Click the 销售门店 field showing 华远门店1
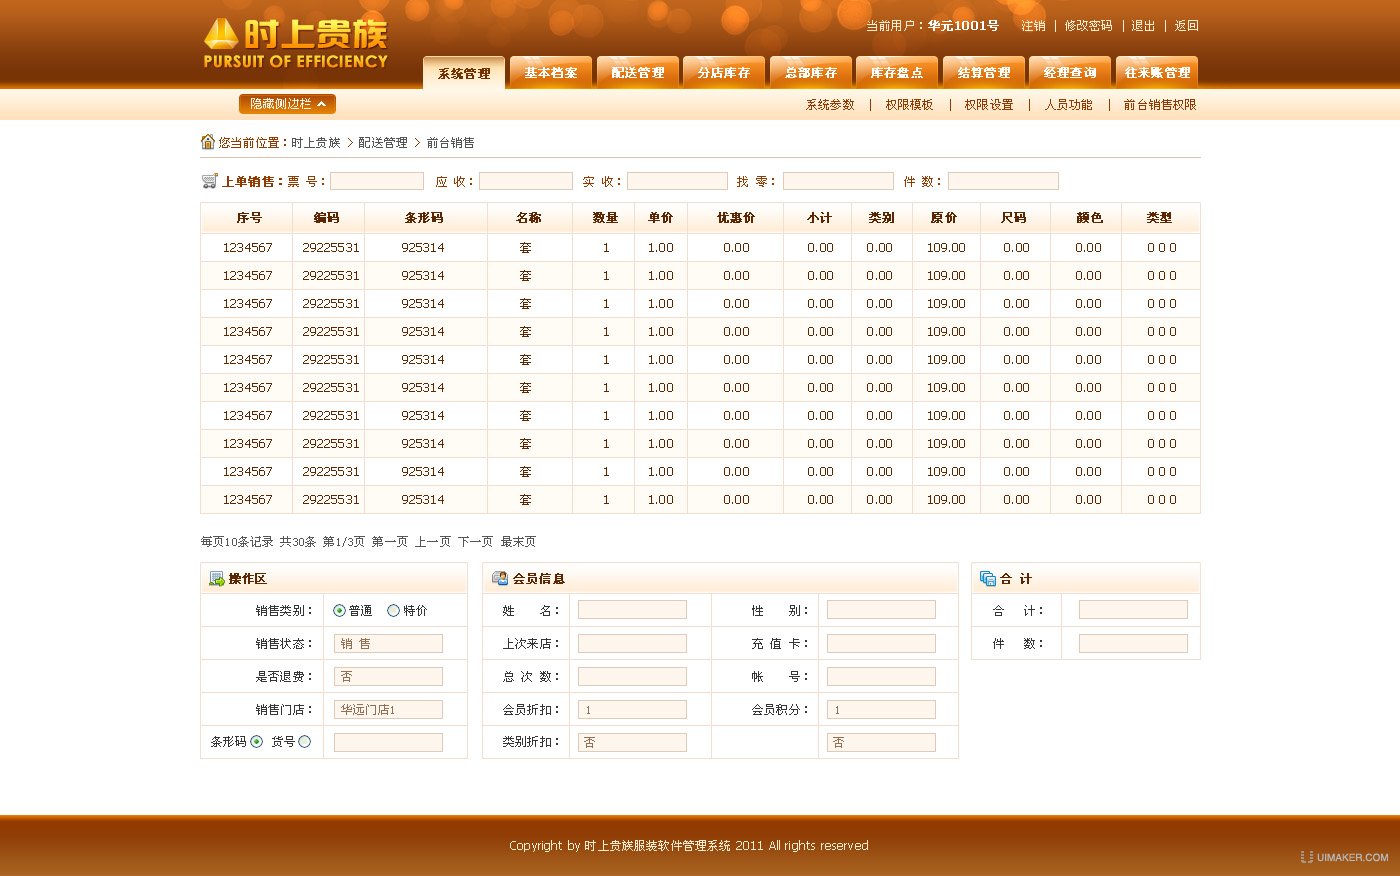This screenshot has width=1400, height=876. (x=388, y=710)
